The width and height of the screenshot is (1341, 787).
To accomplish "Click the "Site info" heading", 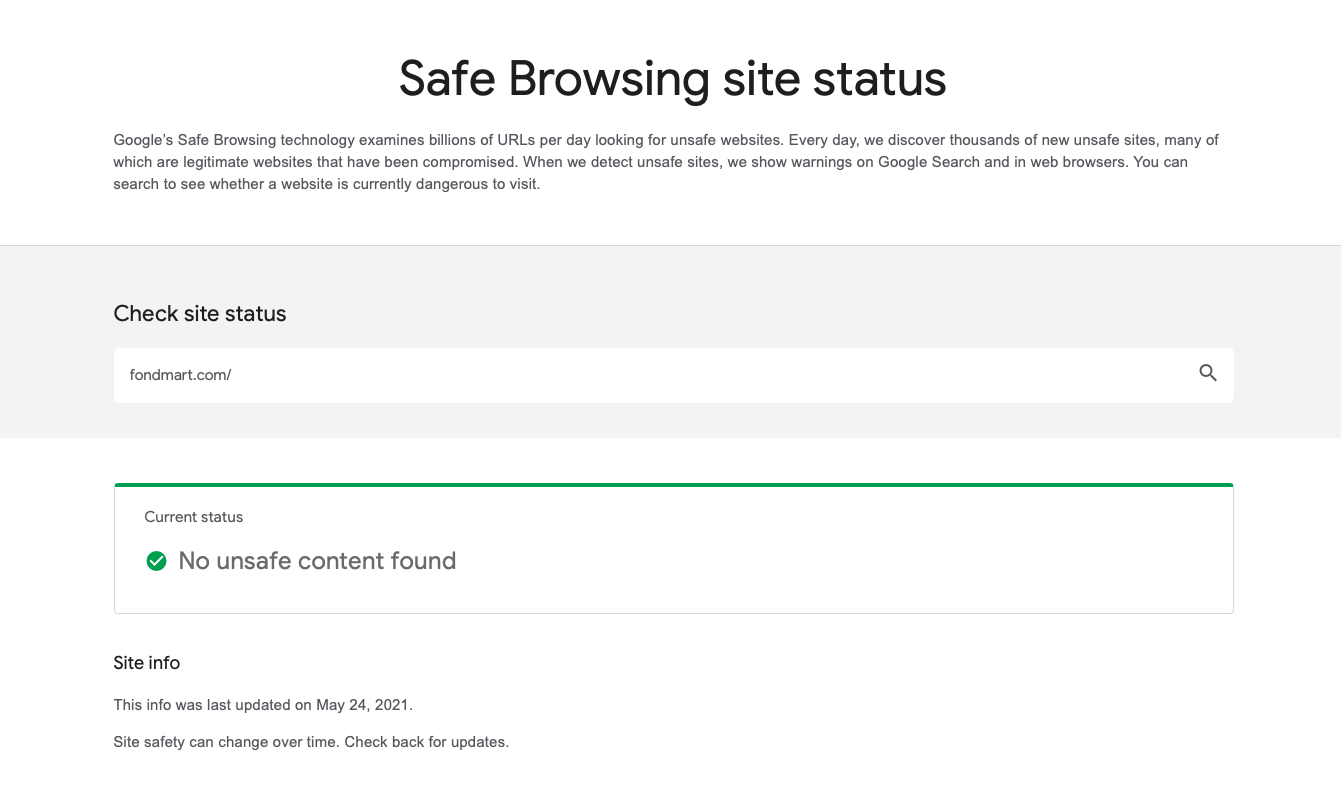I will 147,663.
